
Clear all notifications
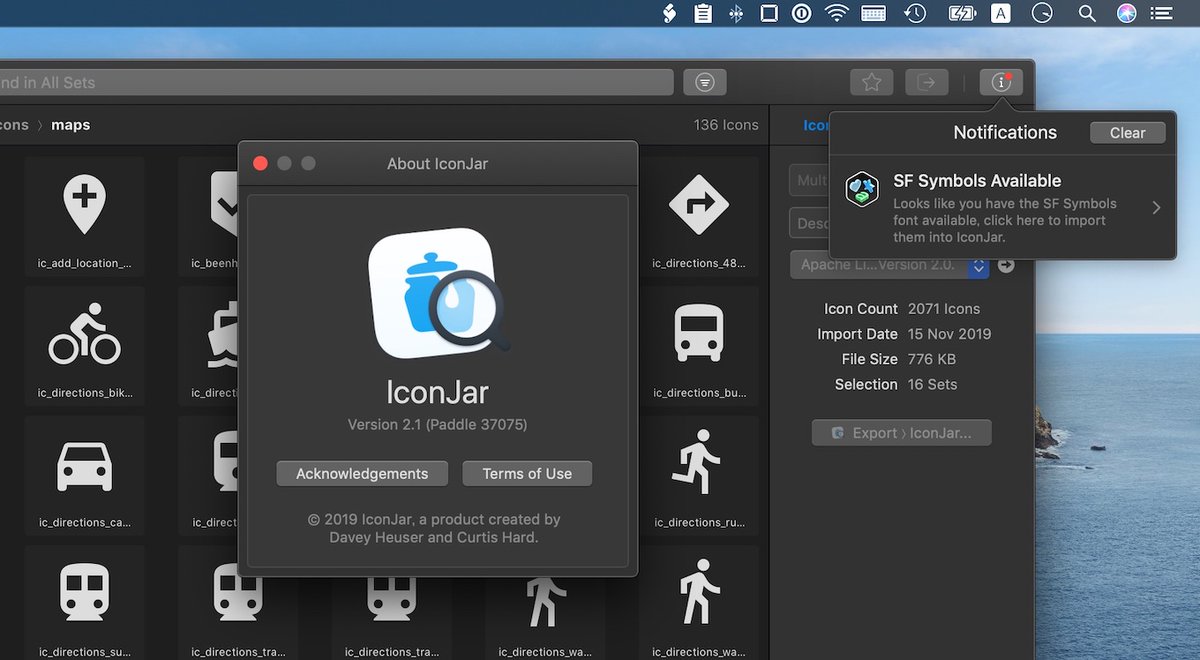pos(1127,133)
